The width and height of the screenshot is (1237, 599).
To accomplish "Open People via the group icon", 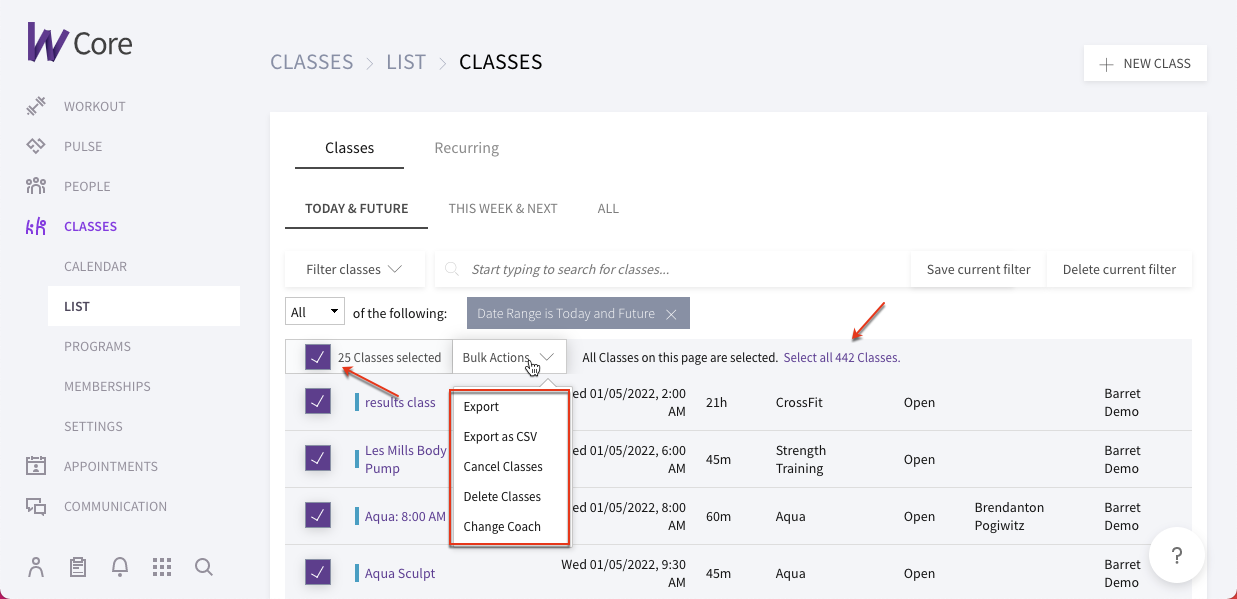I will click(x=36, y=186).
